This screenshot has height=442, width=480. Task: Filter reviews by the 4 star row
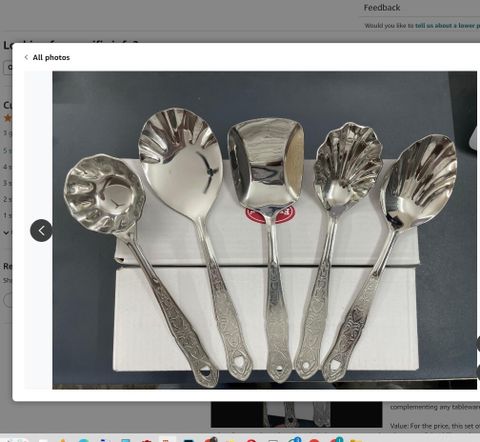pyautogui.click(x=7, y=167)
